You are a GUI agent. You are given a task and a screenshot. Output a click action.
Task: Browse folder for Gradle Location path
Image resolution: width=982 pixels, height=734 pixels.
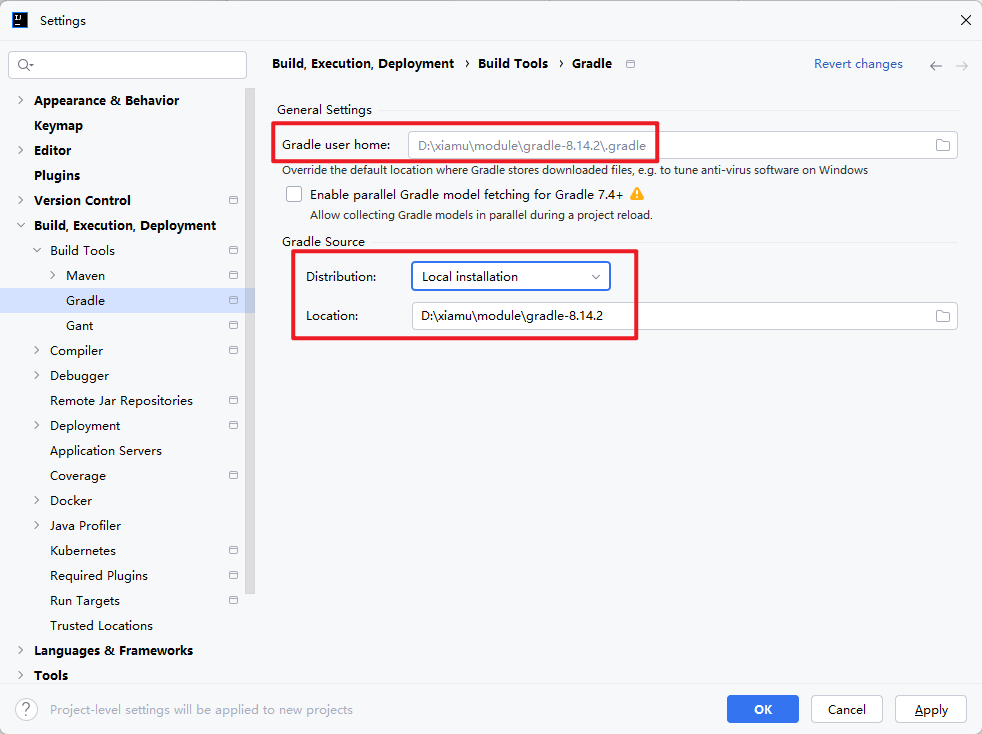(x=943, y=316)
